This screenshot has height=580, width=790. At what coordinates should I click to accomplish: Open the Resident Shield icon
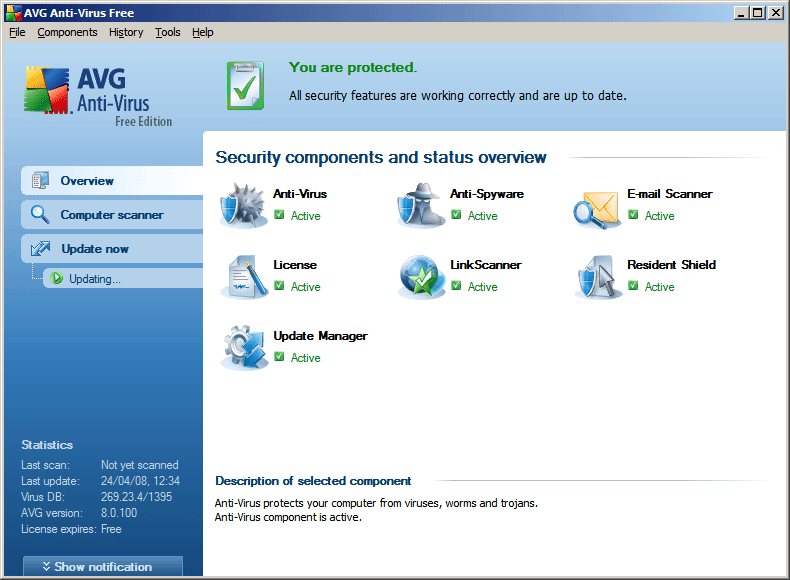(x=599, y=277)
